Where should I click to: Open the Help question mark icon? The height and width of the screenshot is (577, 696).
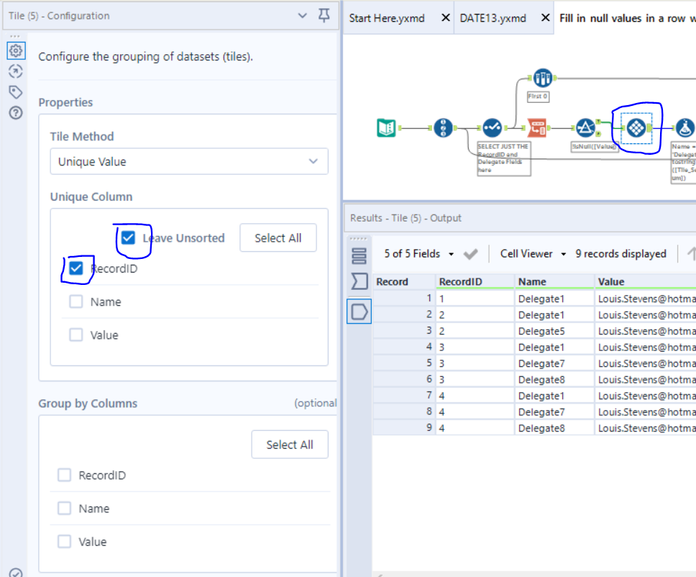tap(16, 113)
